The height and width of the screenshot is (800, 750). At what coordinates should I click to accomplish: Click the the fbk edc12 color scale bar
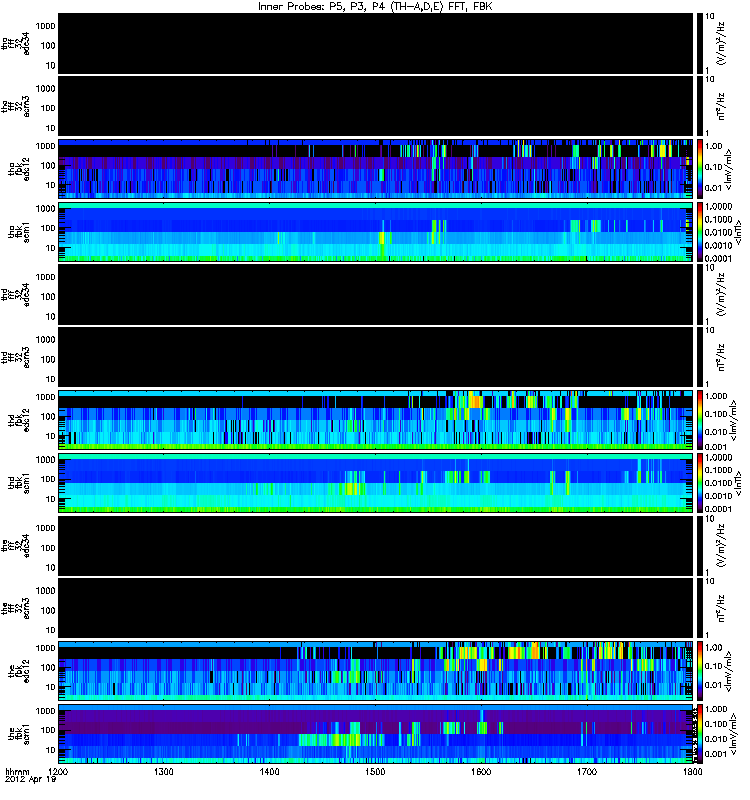pos(699,671)
